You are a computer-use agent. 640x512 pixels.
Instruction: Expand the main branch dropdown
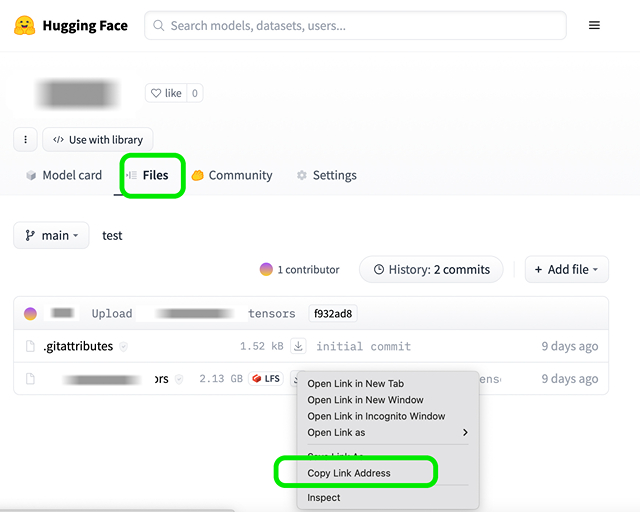(x=51, y=236)
